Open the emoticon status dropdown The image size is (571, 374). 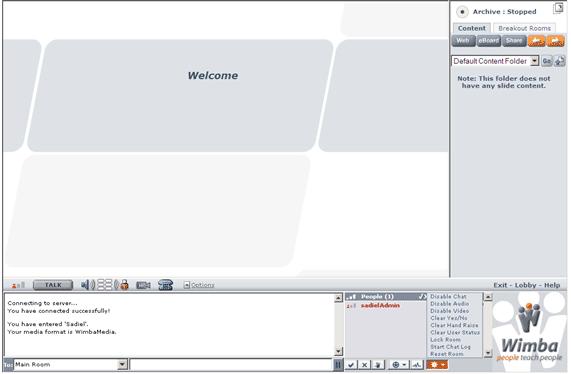[x=399, y=365]
